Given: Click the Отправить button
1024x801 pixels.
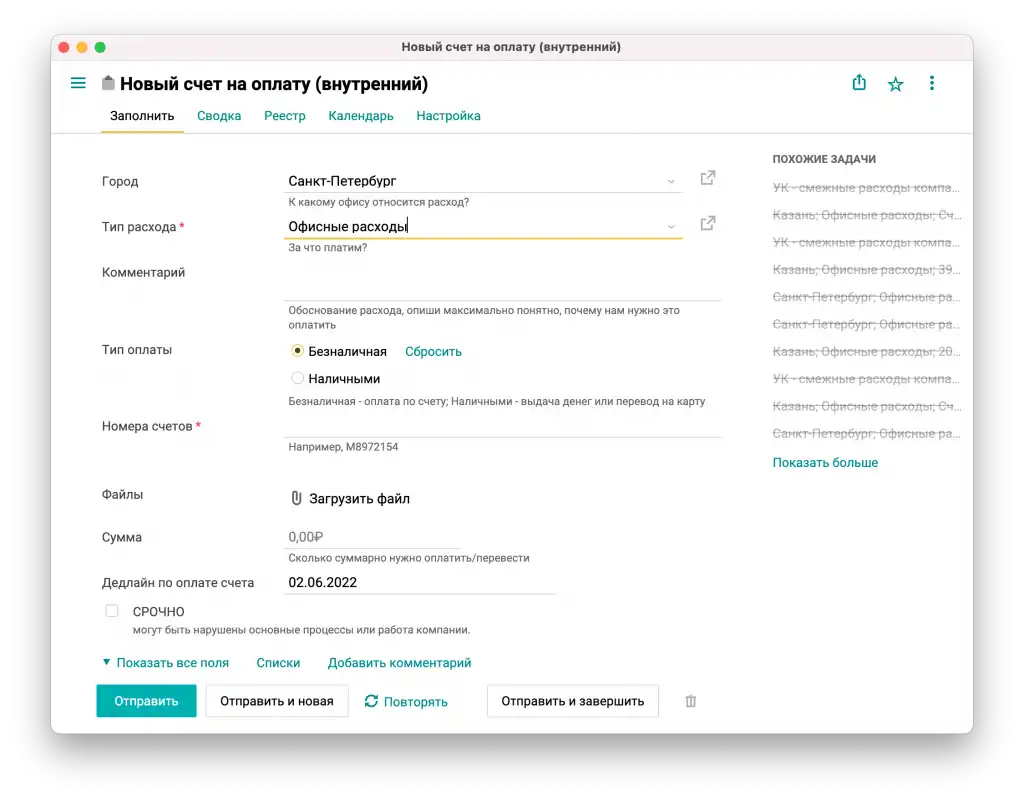Looking at the screenshot, I should (x=146, y=701).
